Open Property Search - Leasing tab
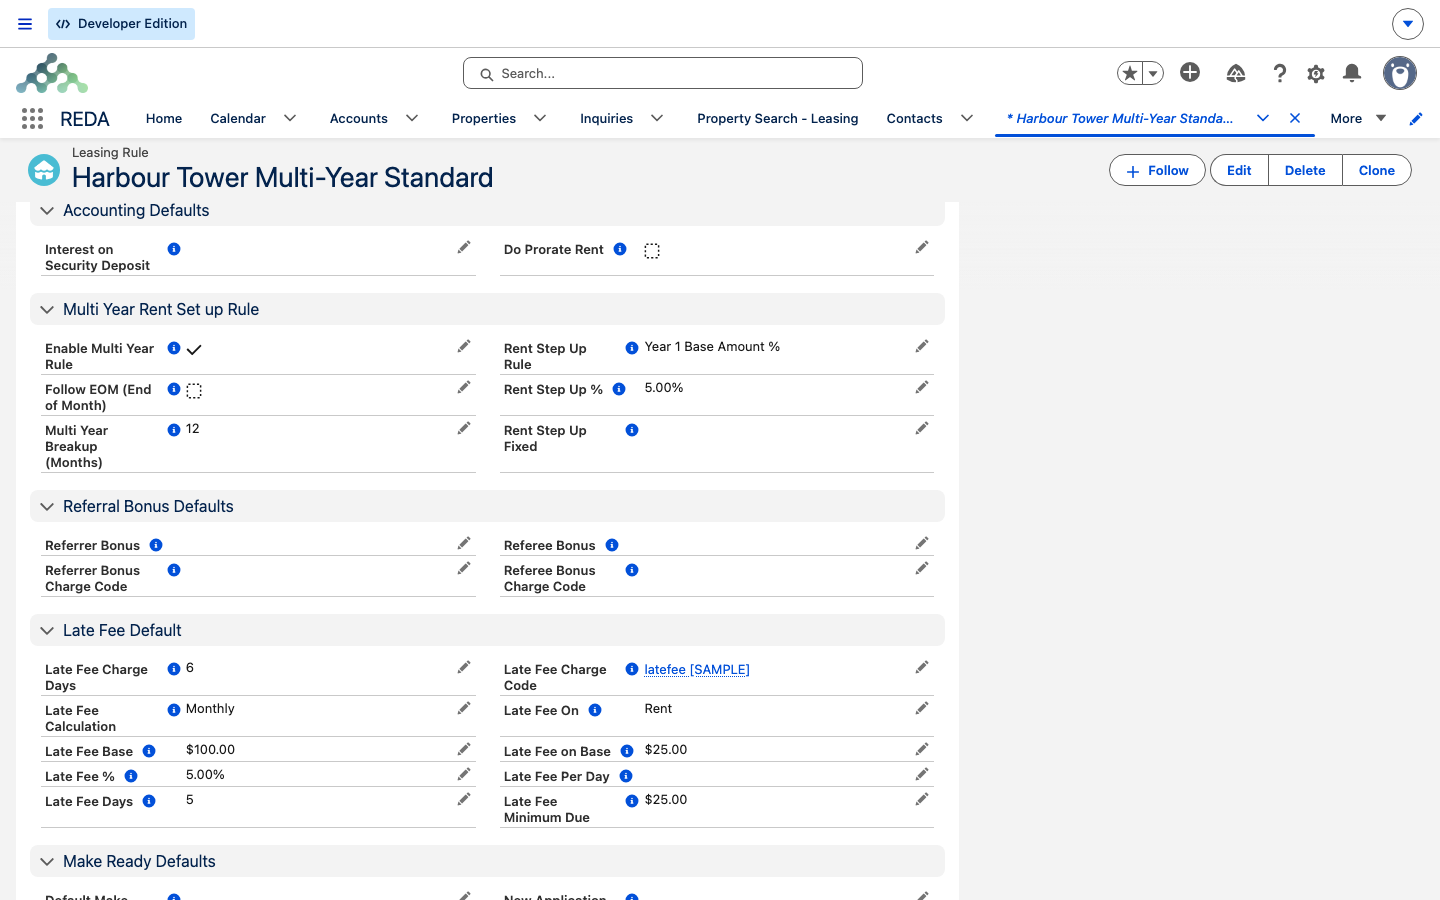Viewport: 1440px width, 900px height. [778, 118]
